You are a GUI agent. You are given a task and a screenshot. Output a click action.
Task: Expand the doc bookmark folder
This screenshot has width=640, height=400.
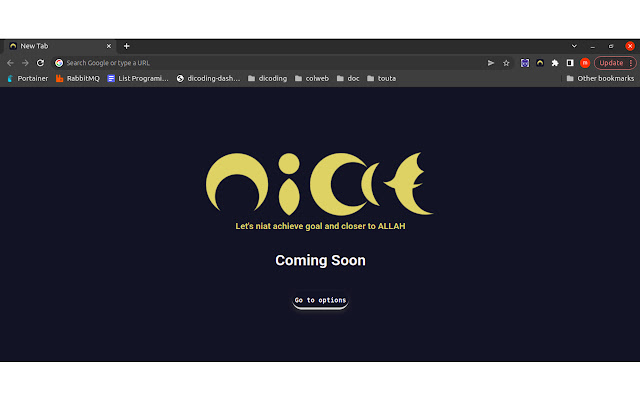[348, 78]
